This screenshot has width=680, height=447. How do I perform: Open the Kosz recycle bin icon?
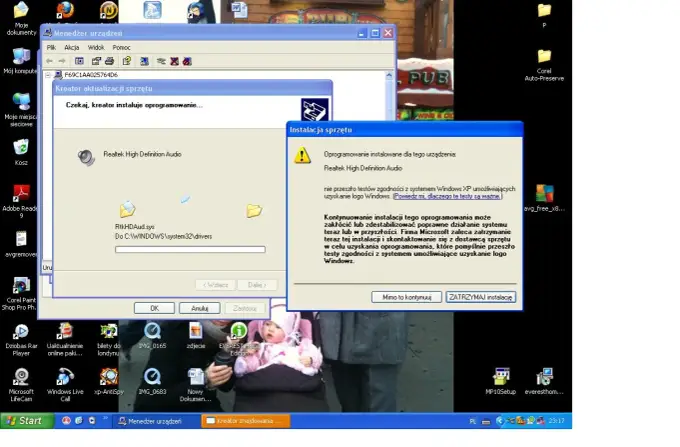point(21,152)
